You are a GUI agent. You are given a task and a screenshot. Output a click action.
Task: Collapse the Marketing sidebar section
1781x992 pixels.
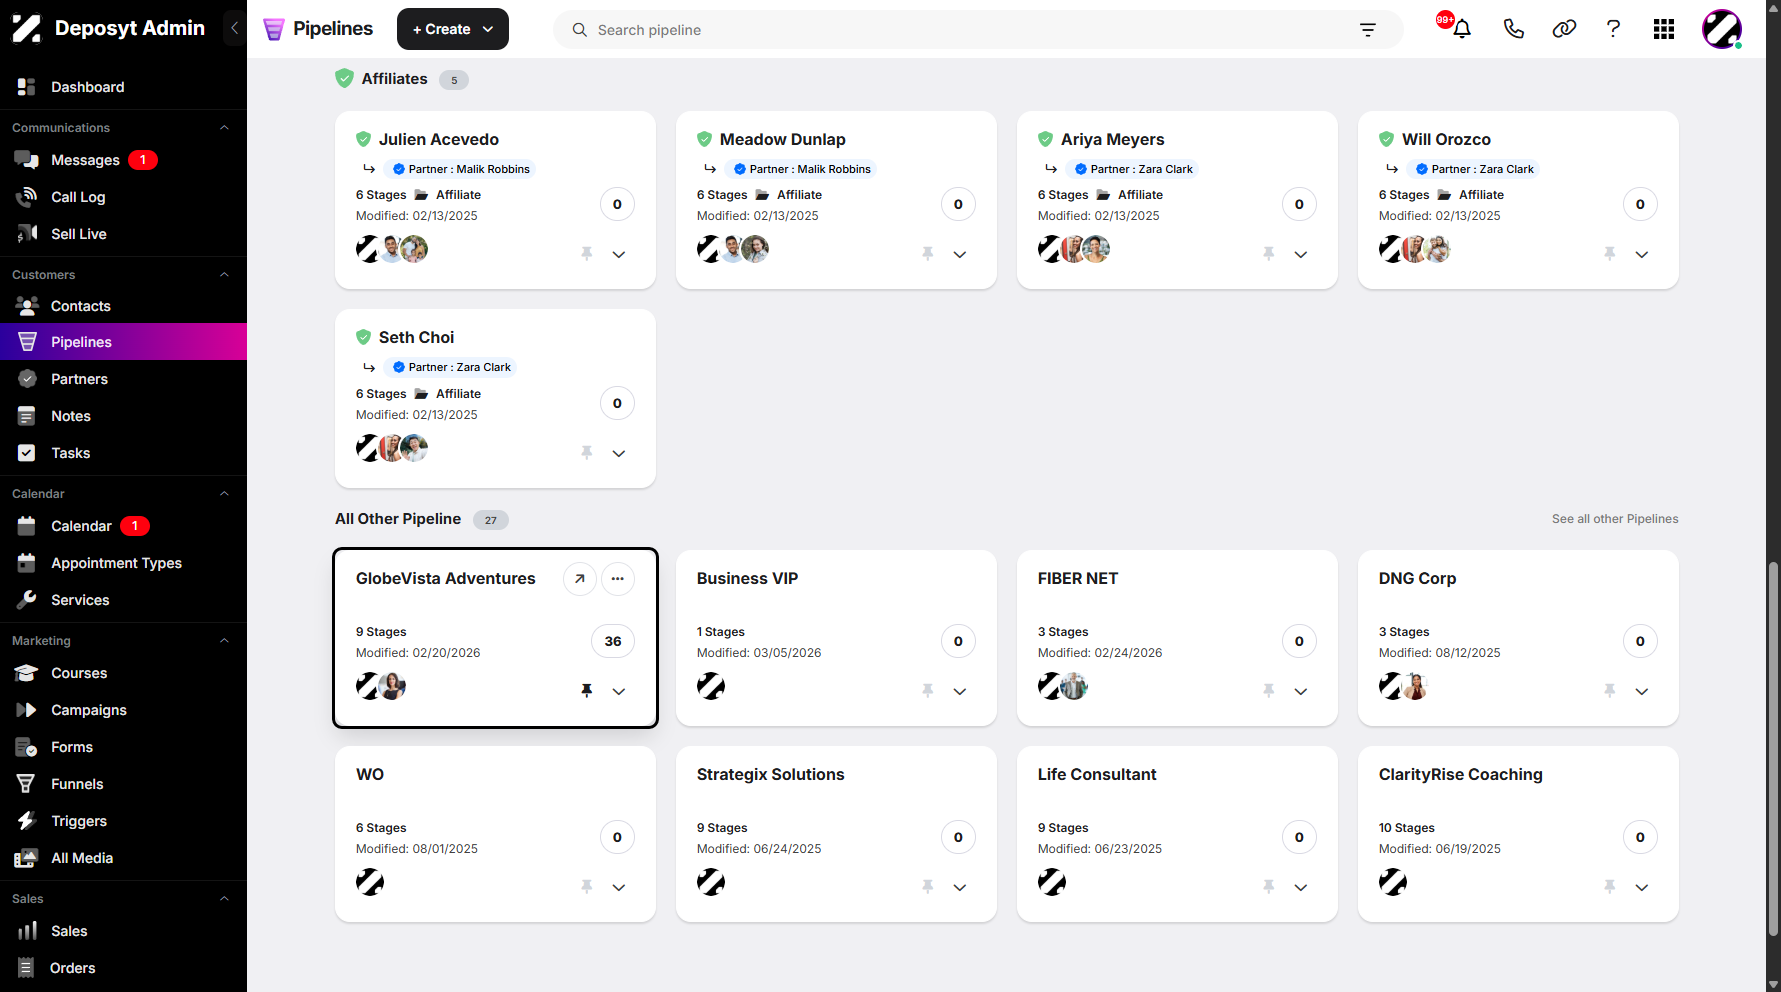(224, 641)
